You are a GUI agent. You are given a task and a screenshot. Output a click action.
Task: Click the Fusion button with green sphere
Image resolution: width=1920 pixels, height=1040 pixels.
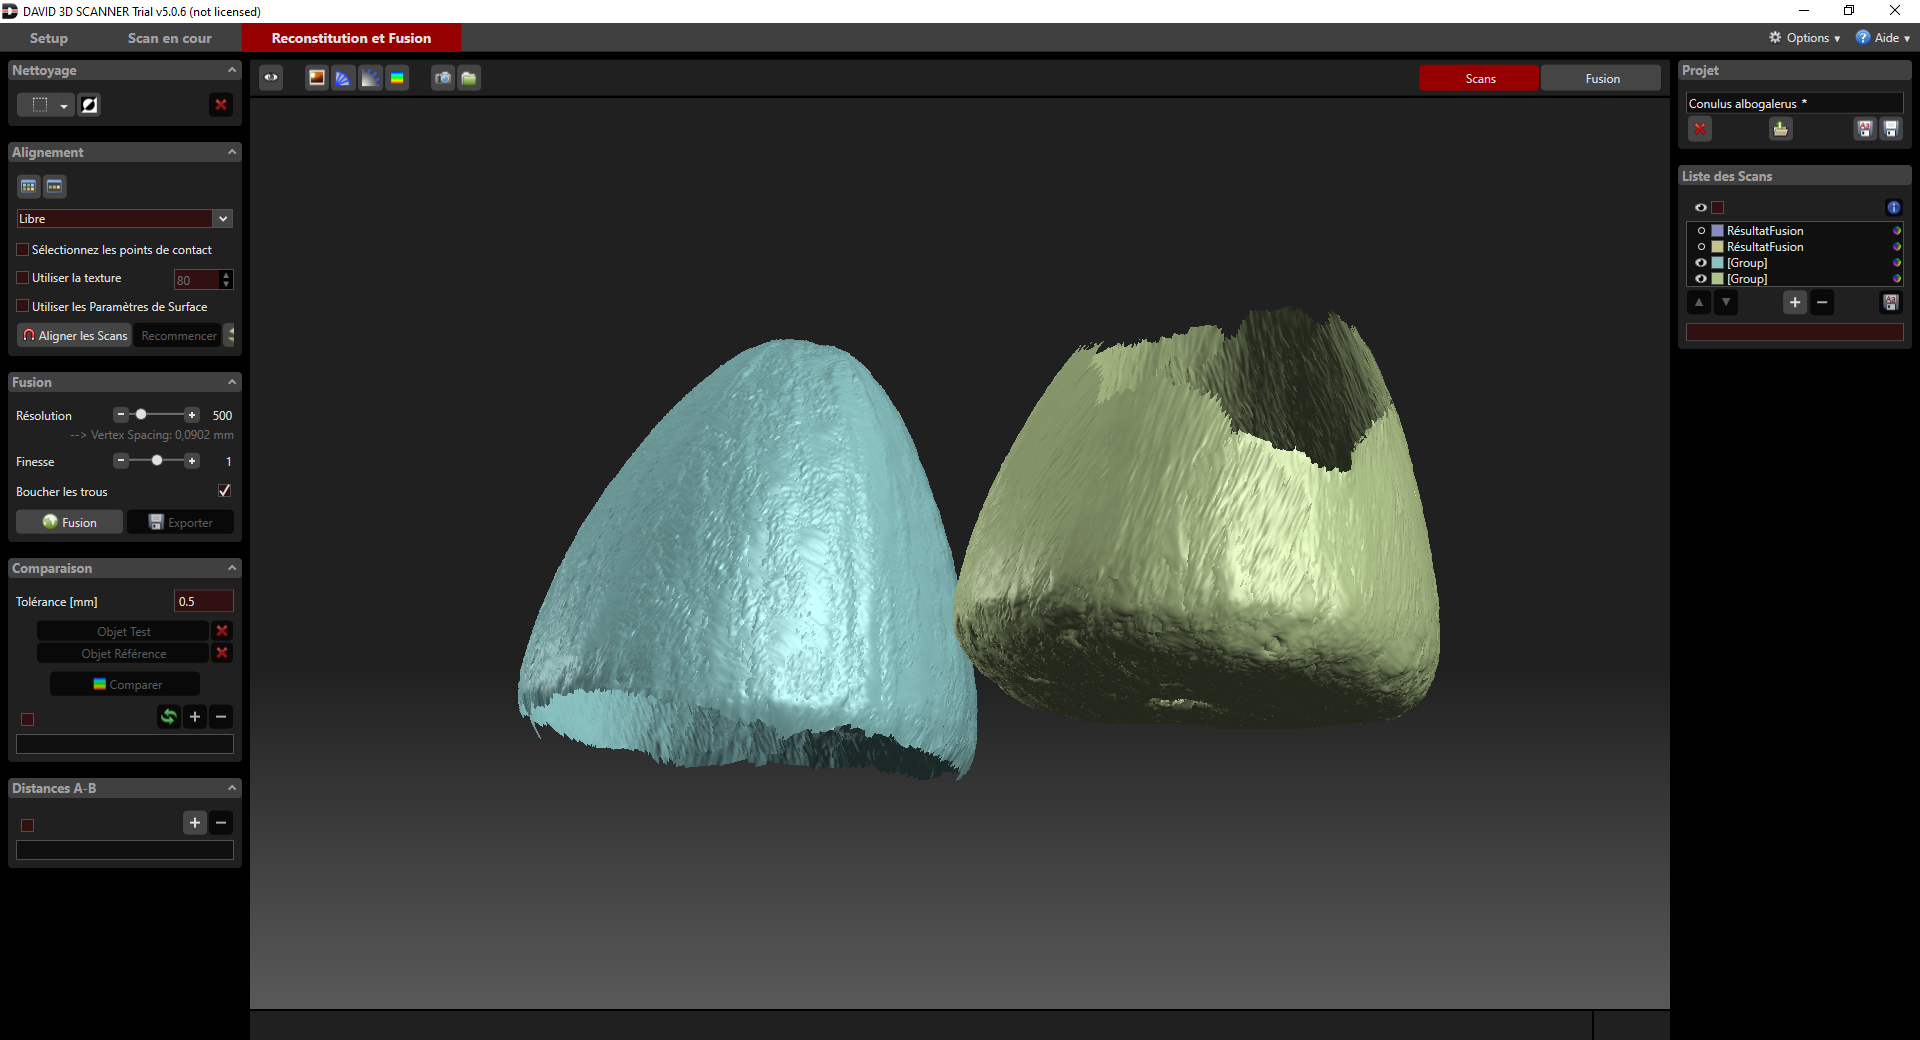70,522
